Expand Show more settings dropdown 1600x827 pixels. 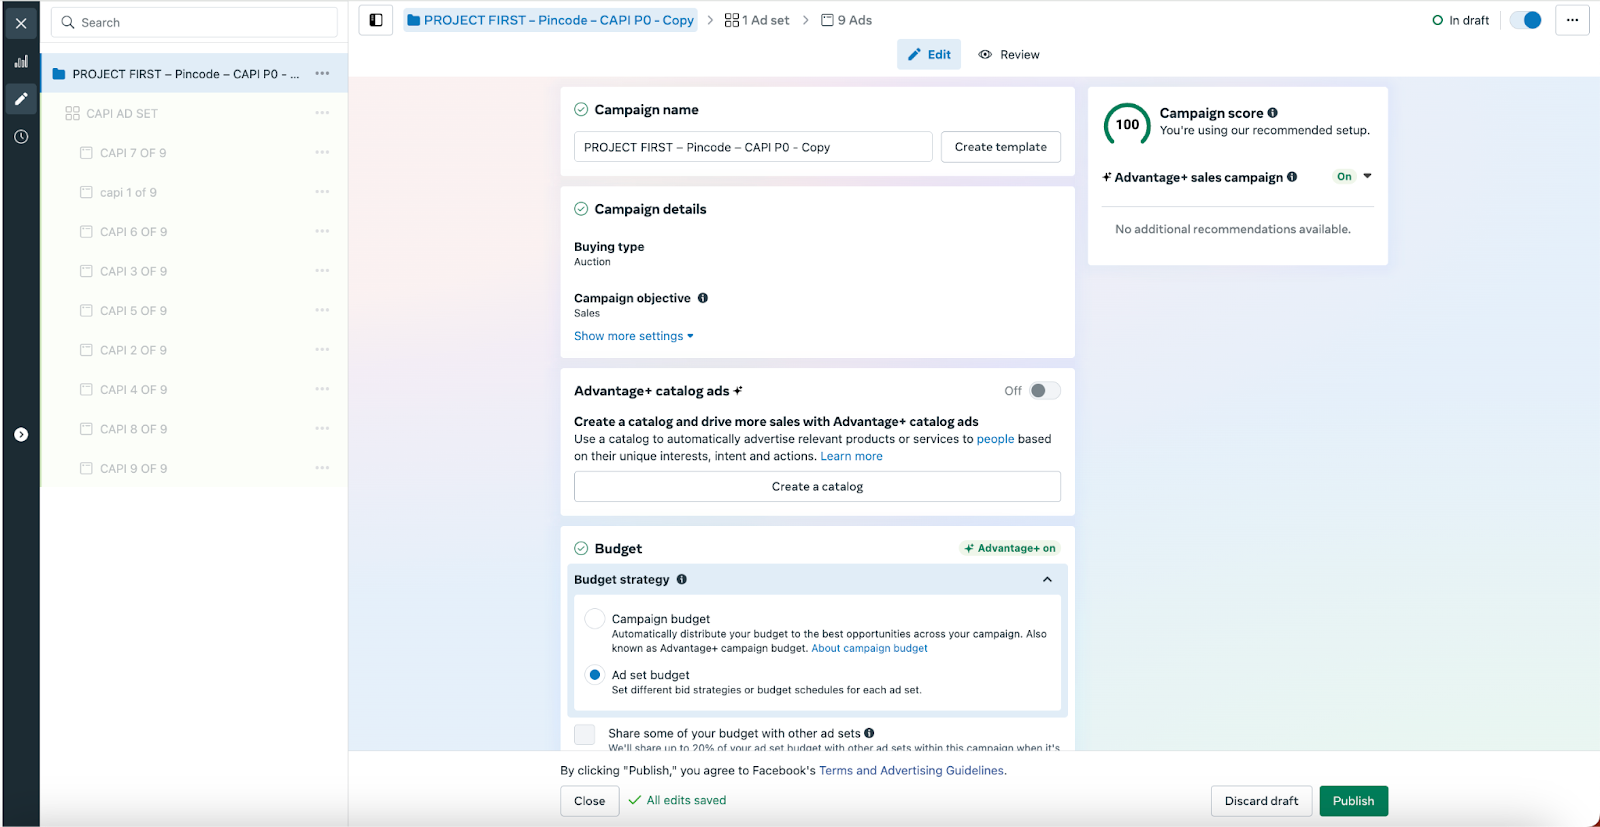633,337
